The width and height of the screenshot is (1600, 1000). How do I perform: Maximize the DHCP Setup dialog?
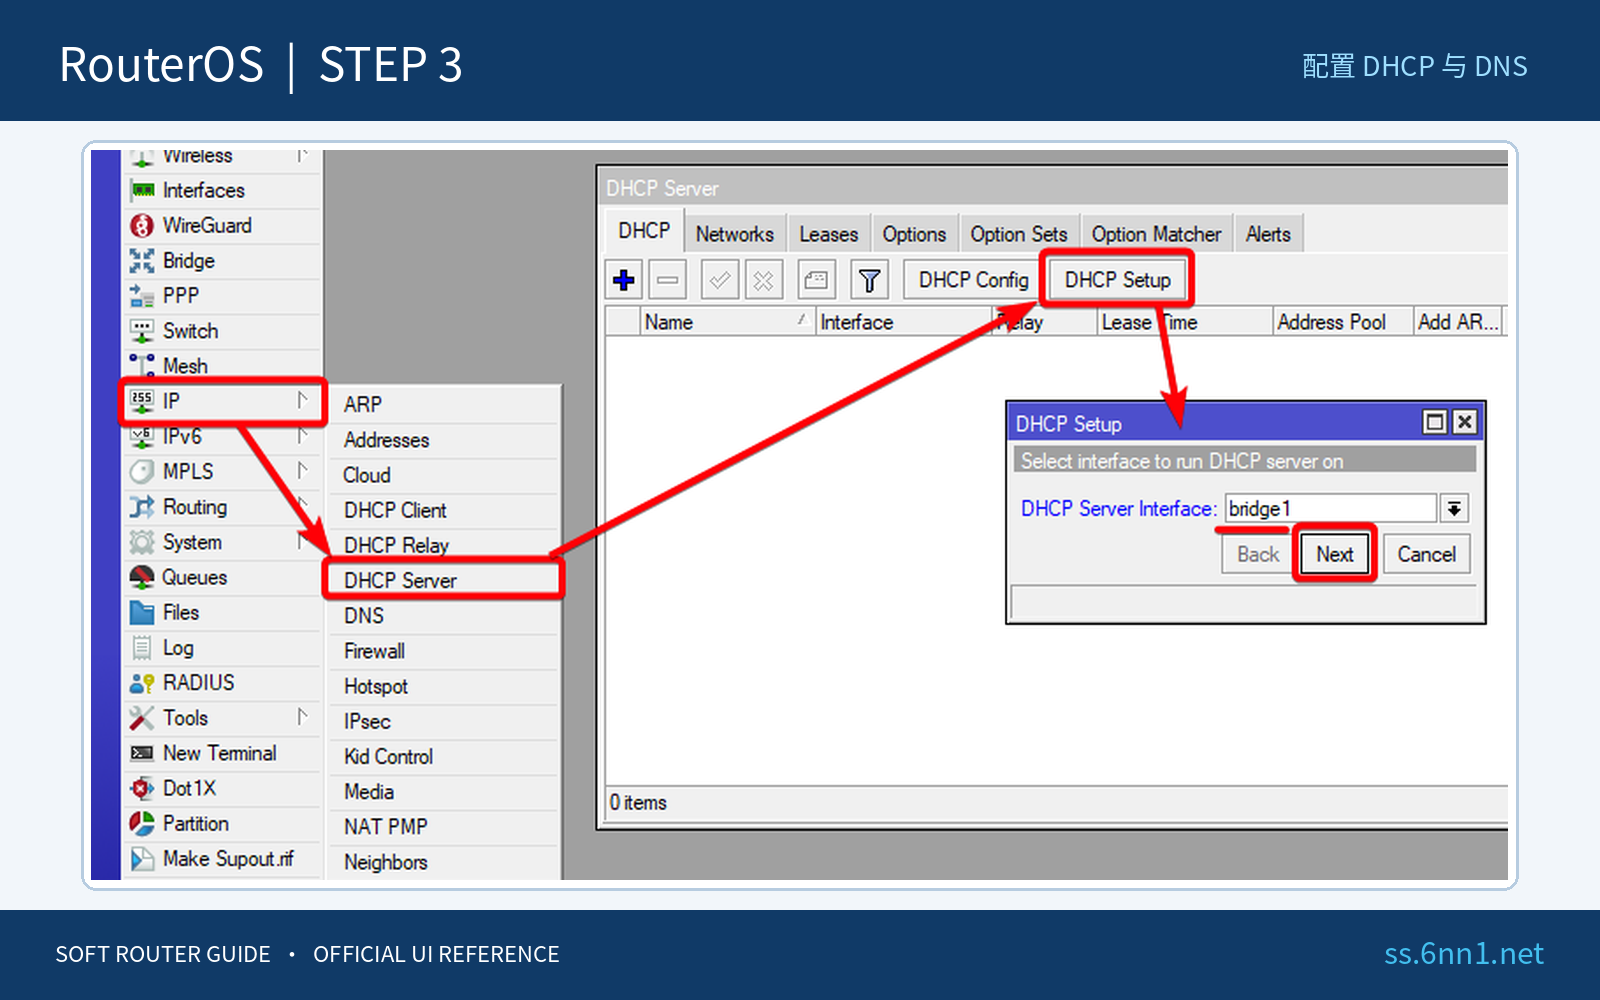(1435, 422)
